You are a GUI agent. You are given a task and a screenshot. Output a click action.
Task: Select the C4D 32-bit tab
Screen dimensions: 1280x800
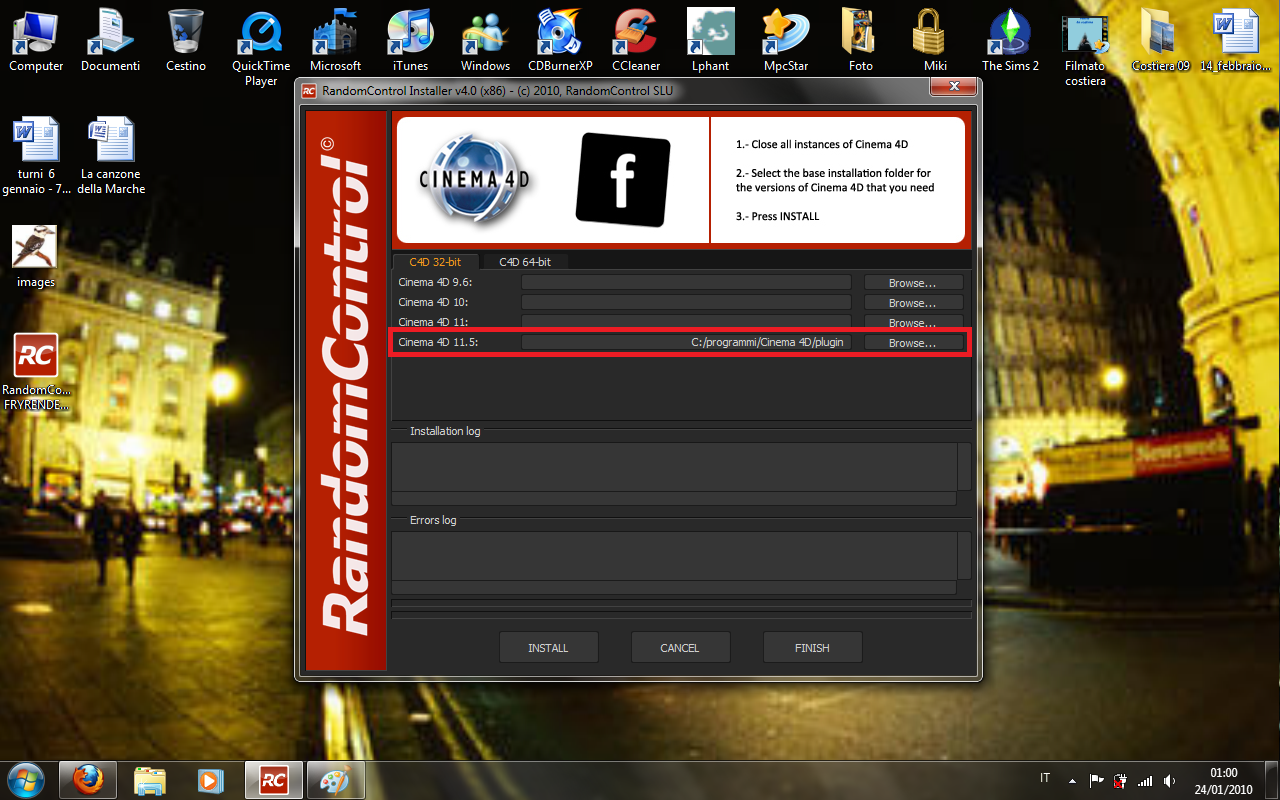pyautogui.click(x=435, y=262)
